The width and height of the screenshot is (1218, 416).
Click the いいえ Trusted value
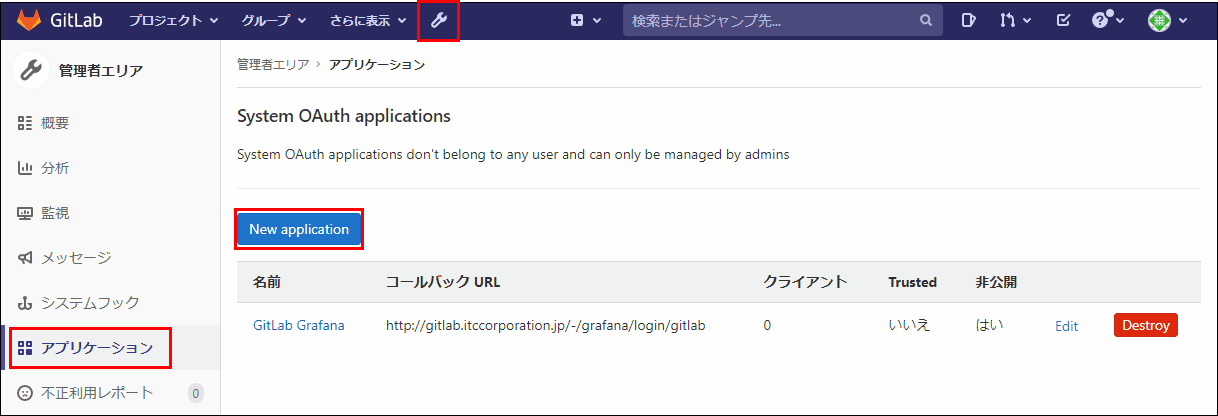[909, 326]
